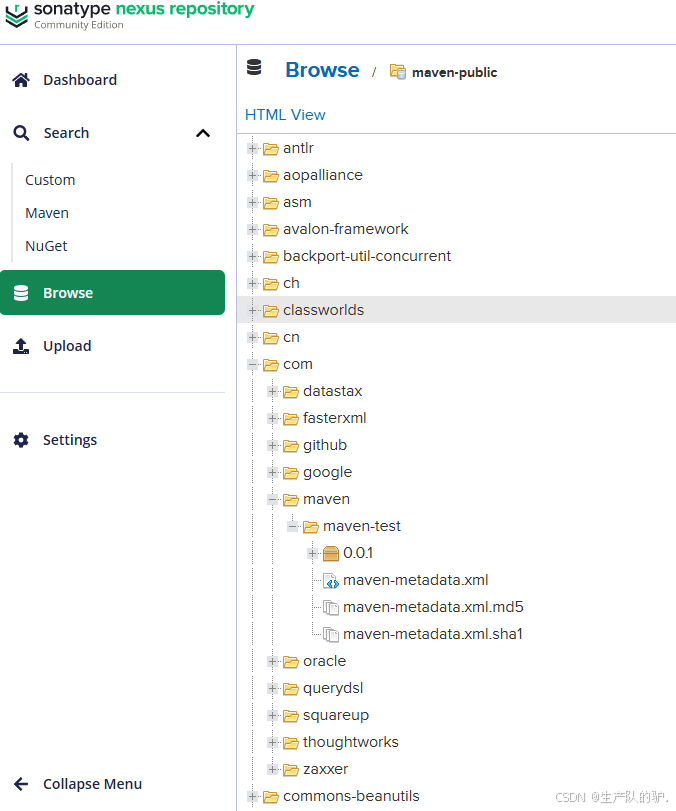Expand the antlr tree node
This screenshot has height=811, width=676.
252,148
